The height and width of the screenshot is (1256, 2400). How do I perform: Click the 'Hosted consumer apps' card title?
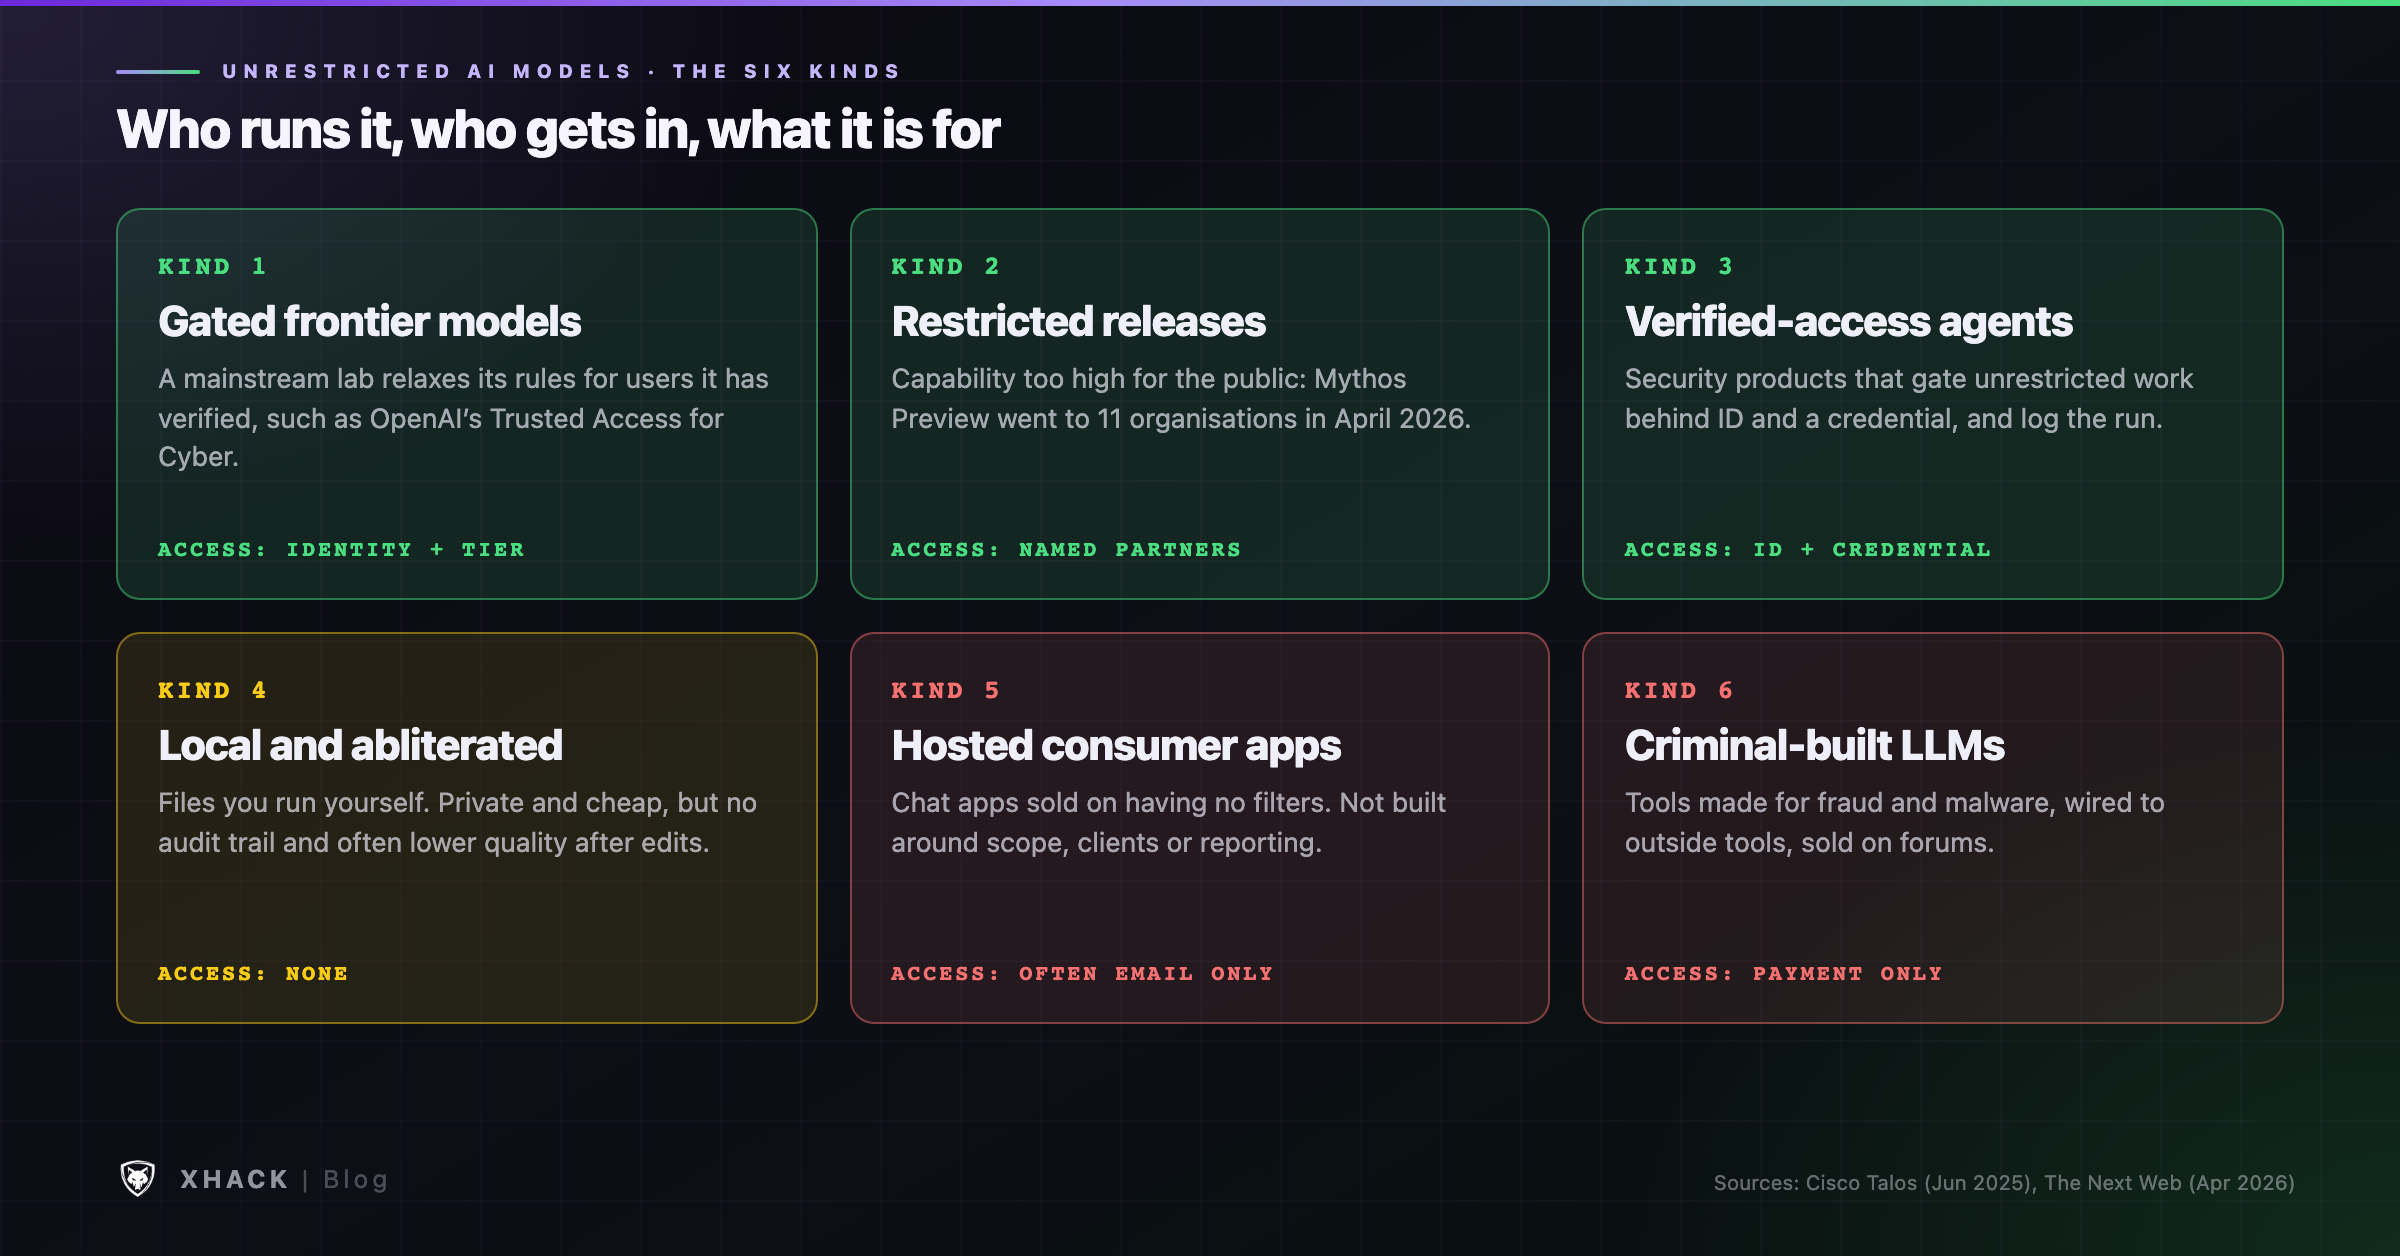1116,746
